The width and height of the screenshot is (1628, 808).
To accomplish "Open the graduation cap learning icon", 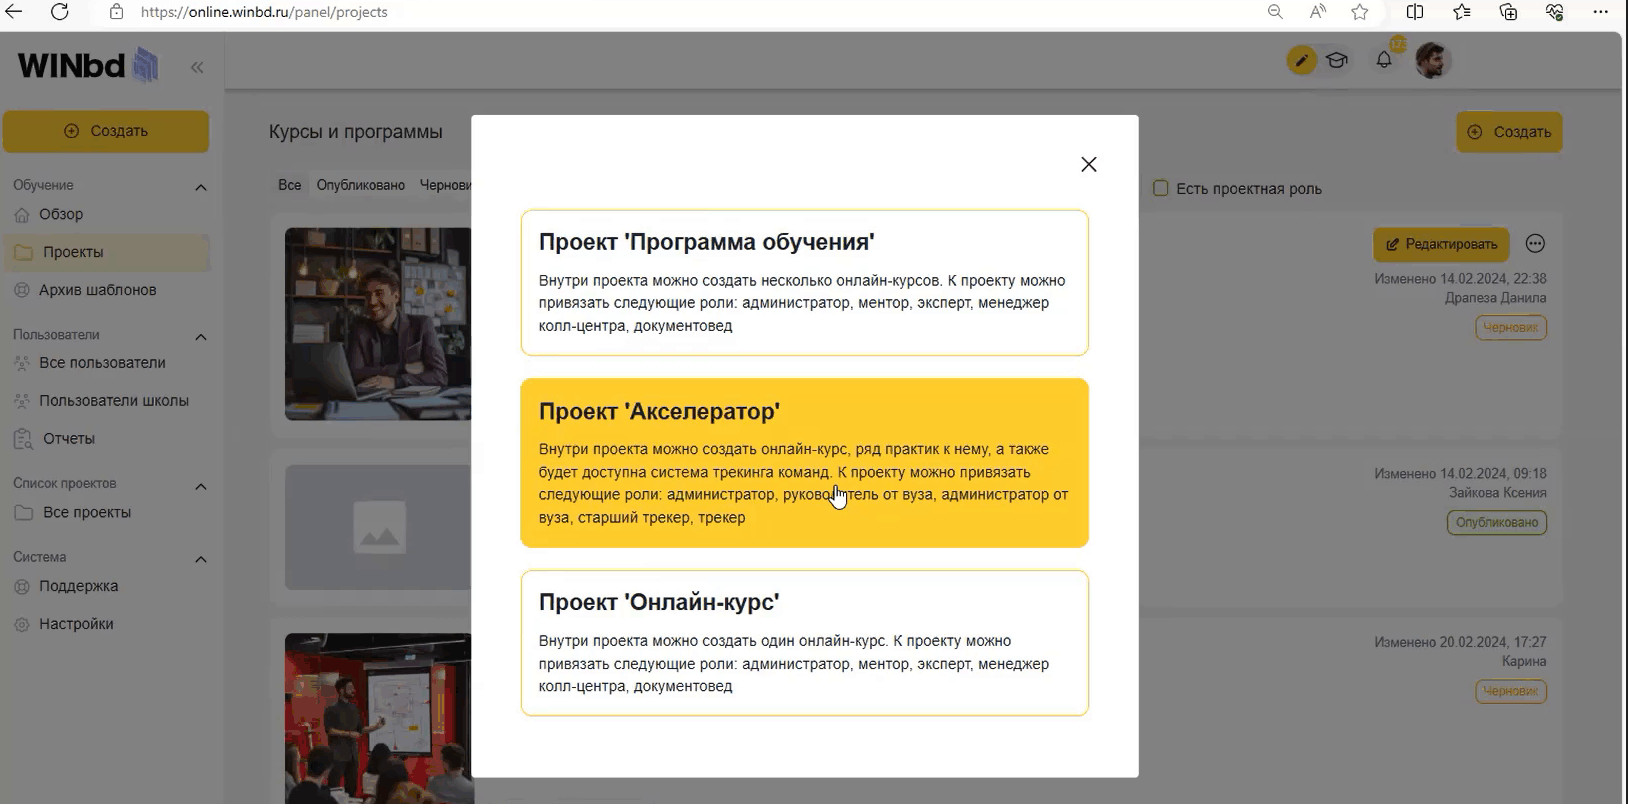I will pyautogui.click(x=1336, y=61).
